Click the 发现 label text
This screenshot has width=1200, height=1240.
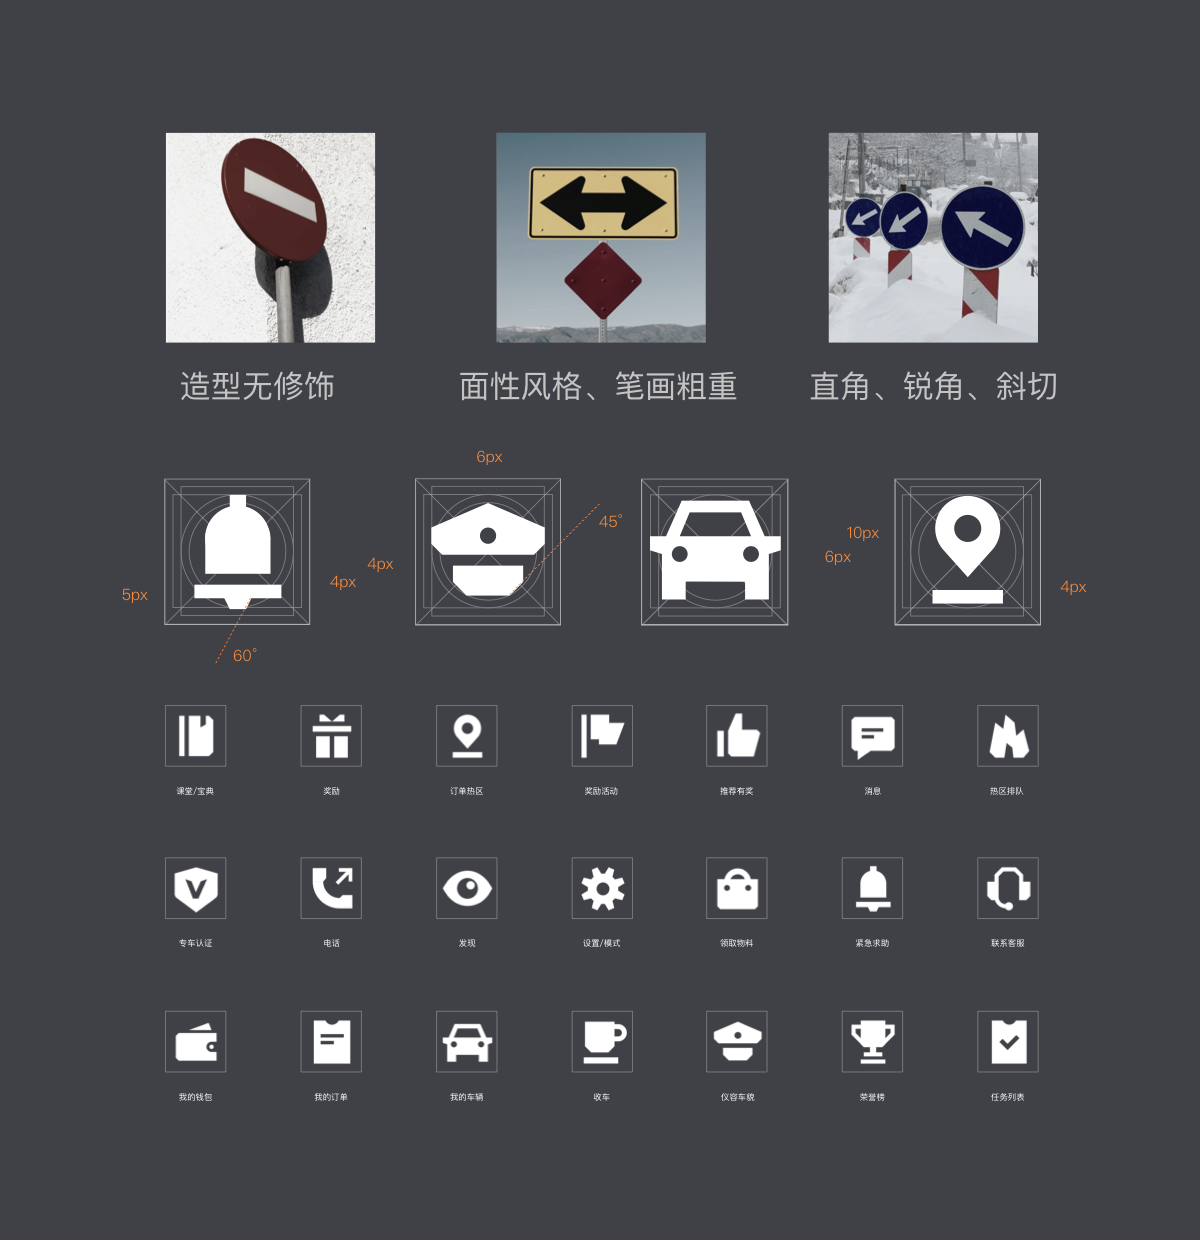coord(467,943)
